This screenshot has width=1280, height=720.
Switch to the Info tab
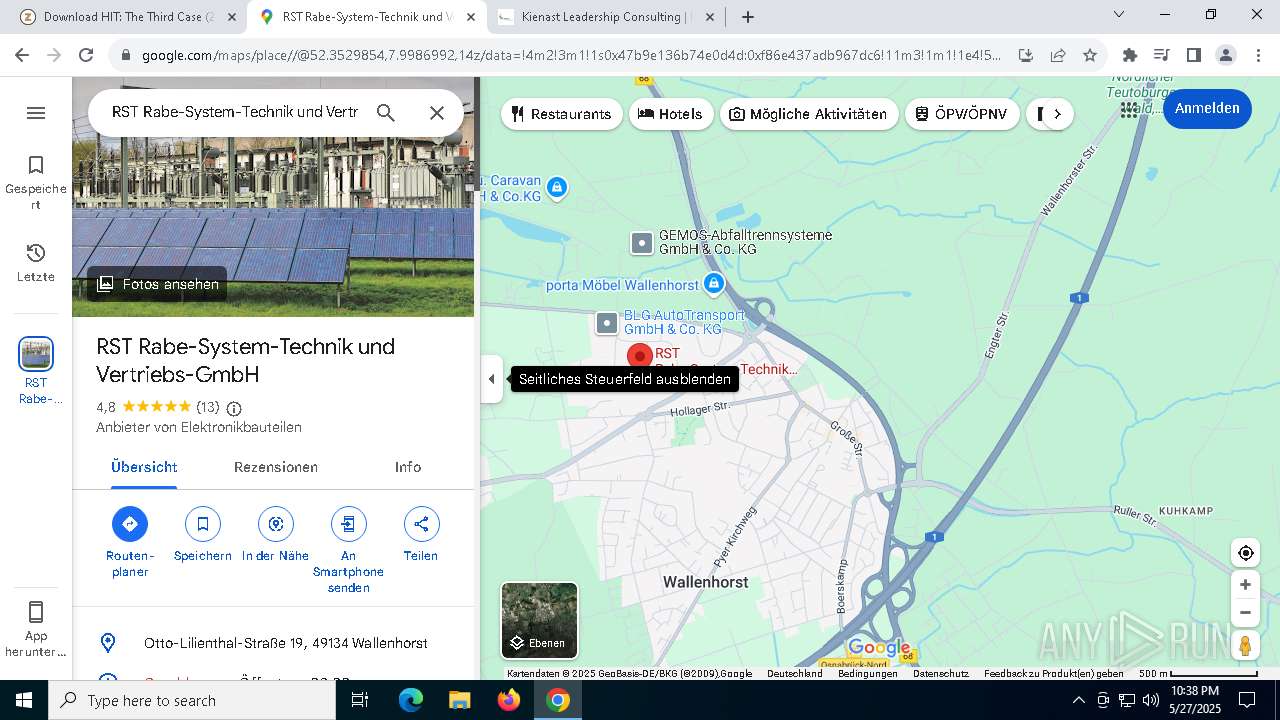408,467
